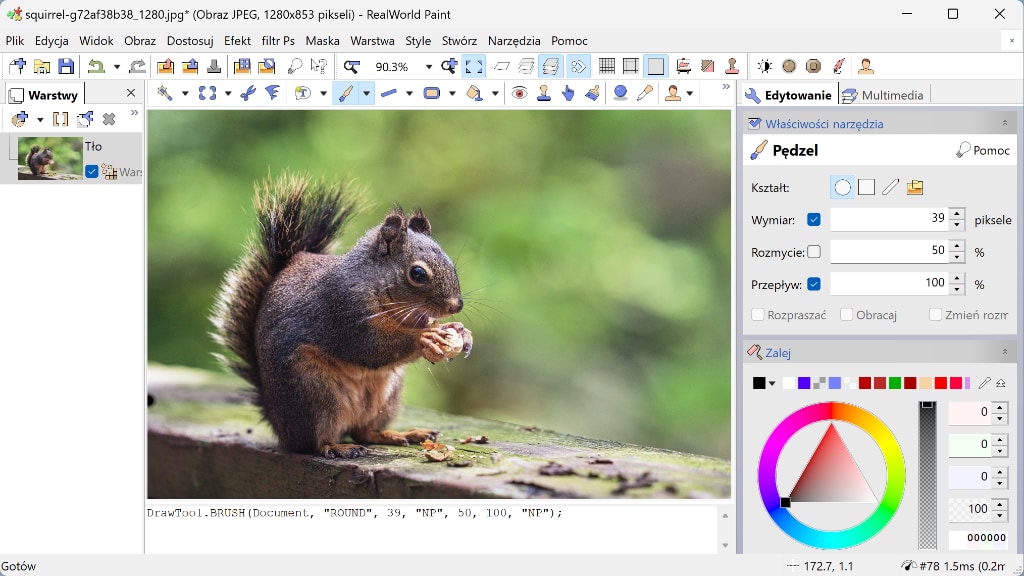Expand the undo history dropdown arrow

[x=117, y=66]
